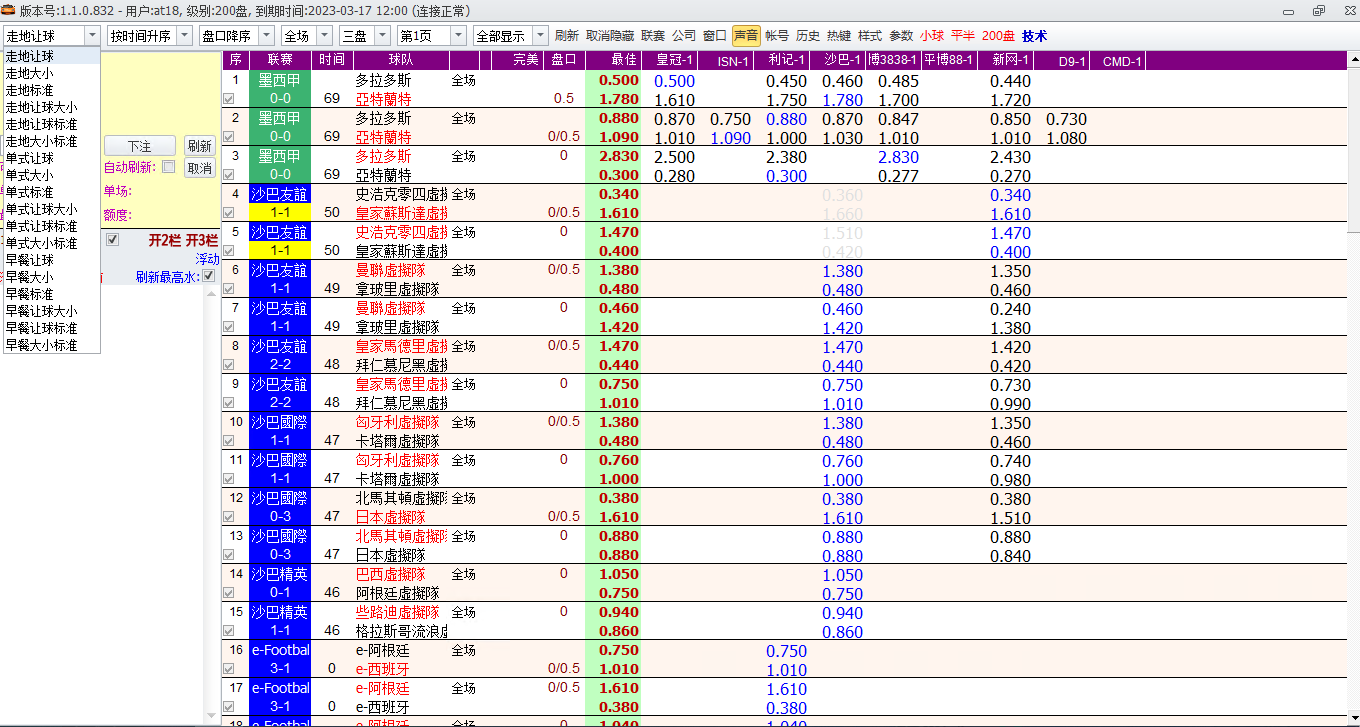Viewport: 1360px width, 727px height.
Task: Enable the 自动刷新 checkbox
Action: [x=168, y=167]
